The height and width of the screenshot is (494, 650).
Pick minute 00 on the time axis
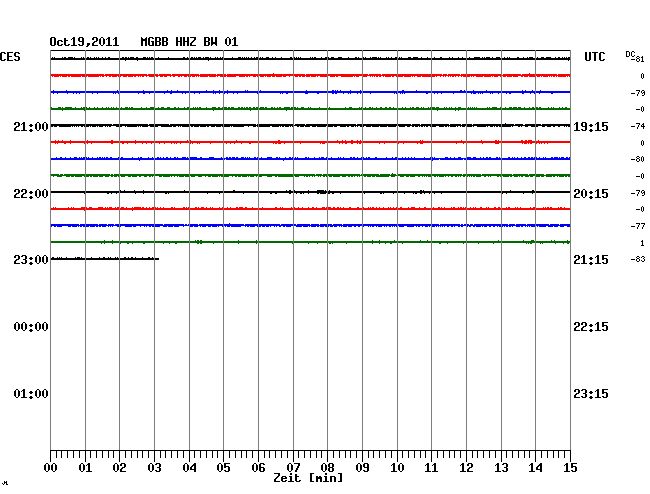pyautogui.click(x=51, y=467)
